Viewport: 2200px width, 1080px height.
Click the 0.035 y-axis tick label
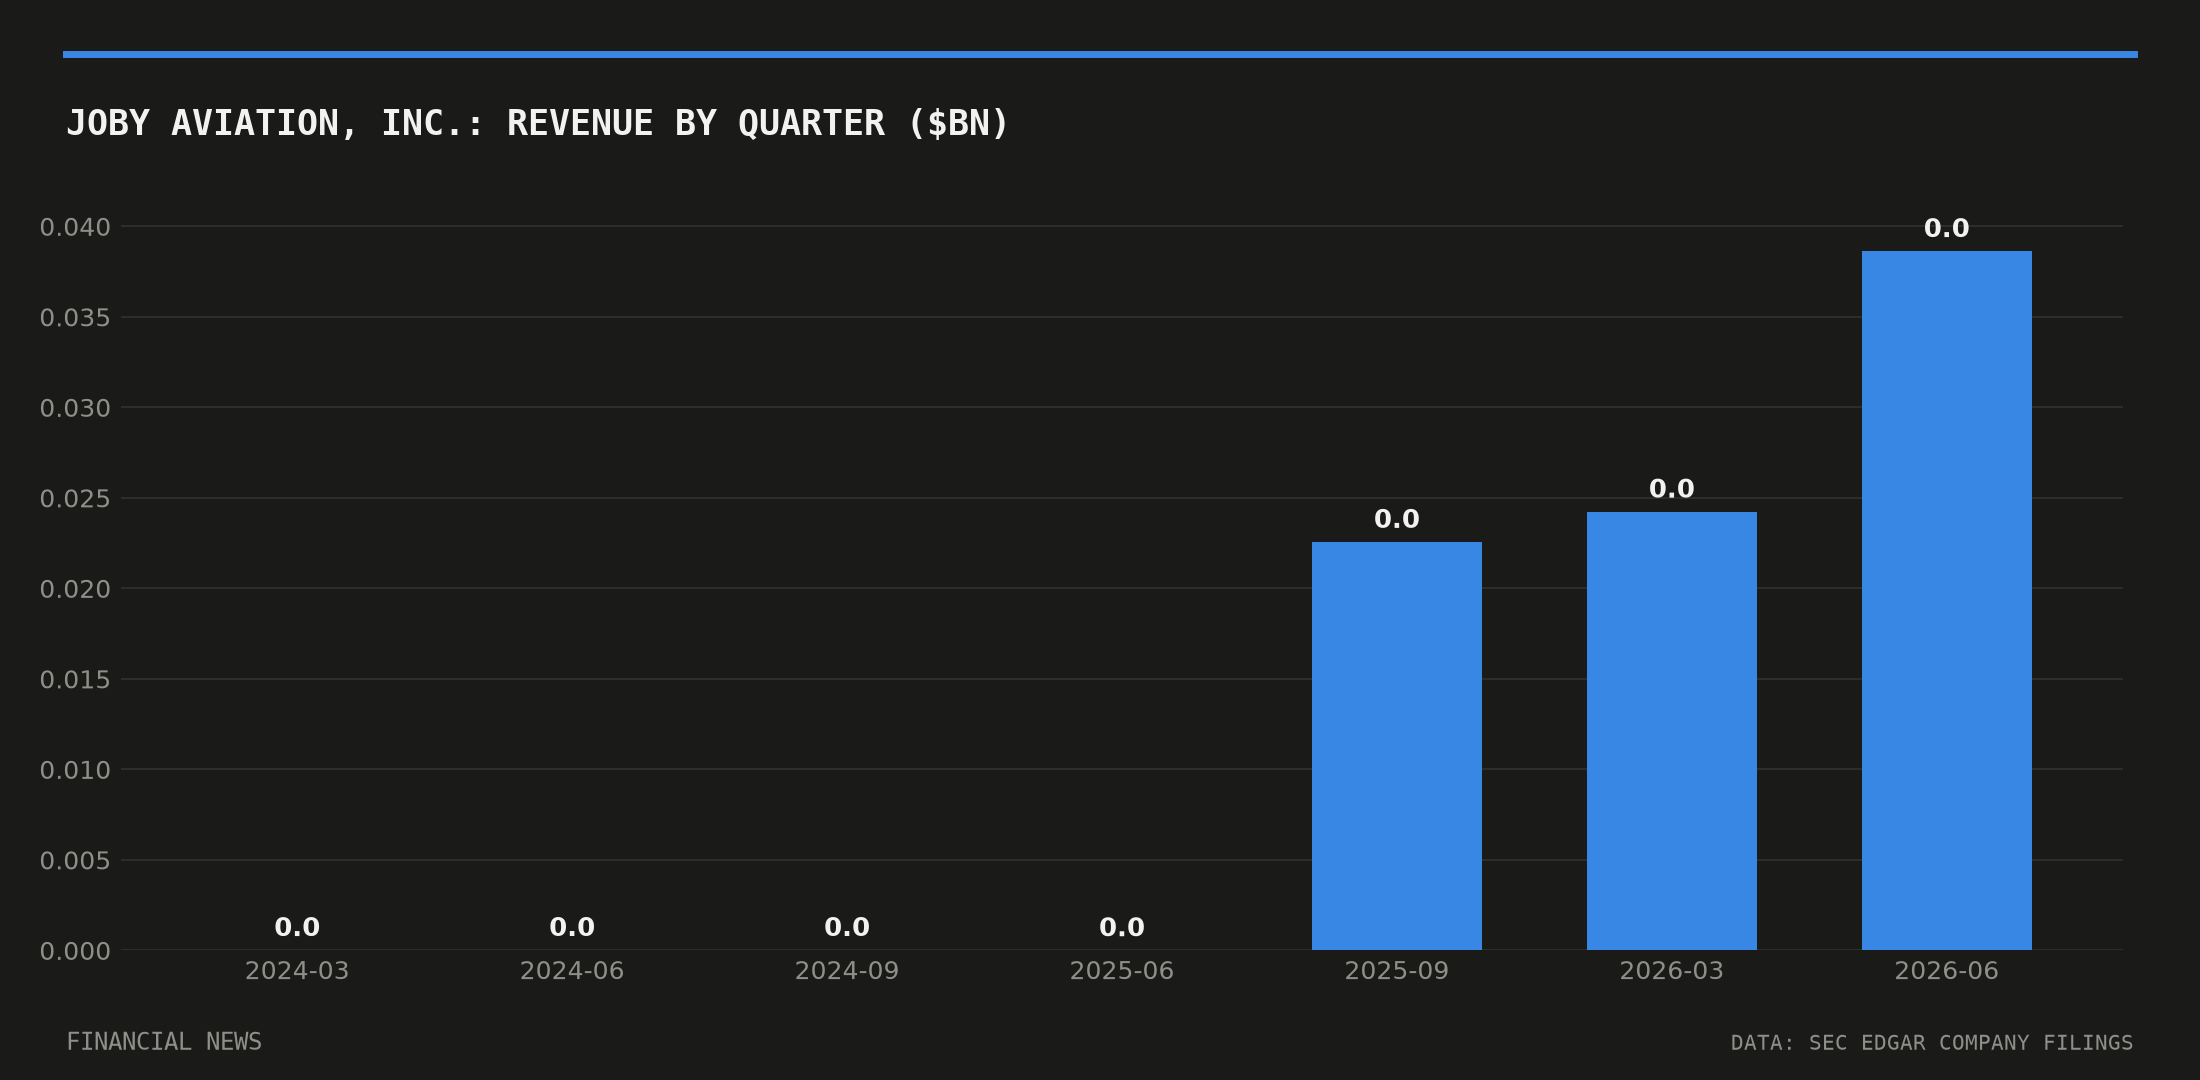75,318
